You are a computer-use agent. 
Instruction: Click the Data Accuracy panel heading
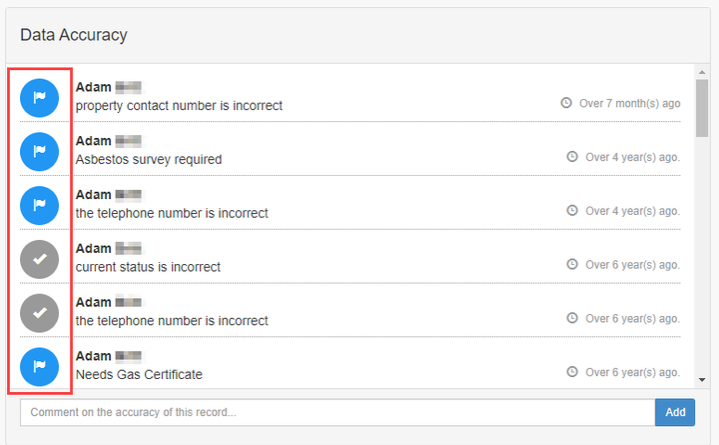coord(74,35)
